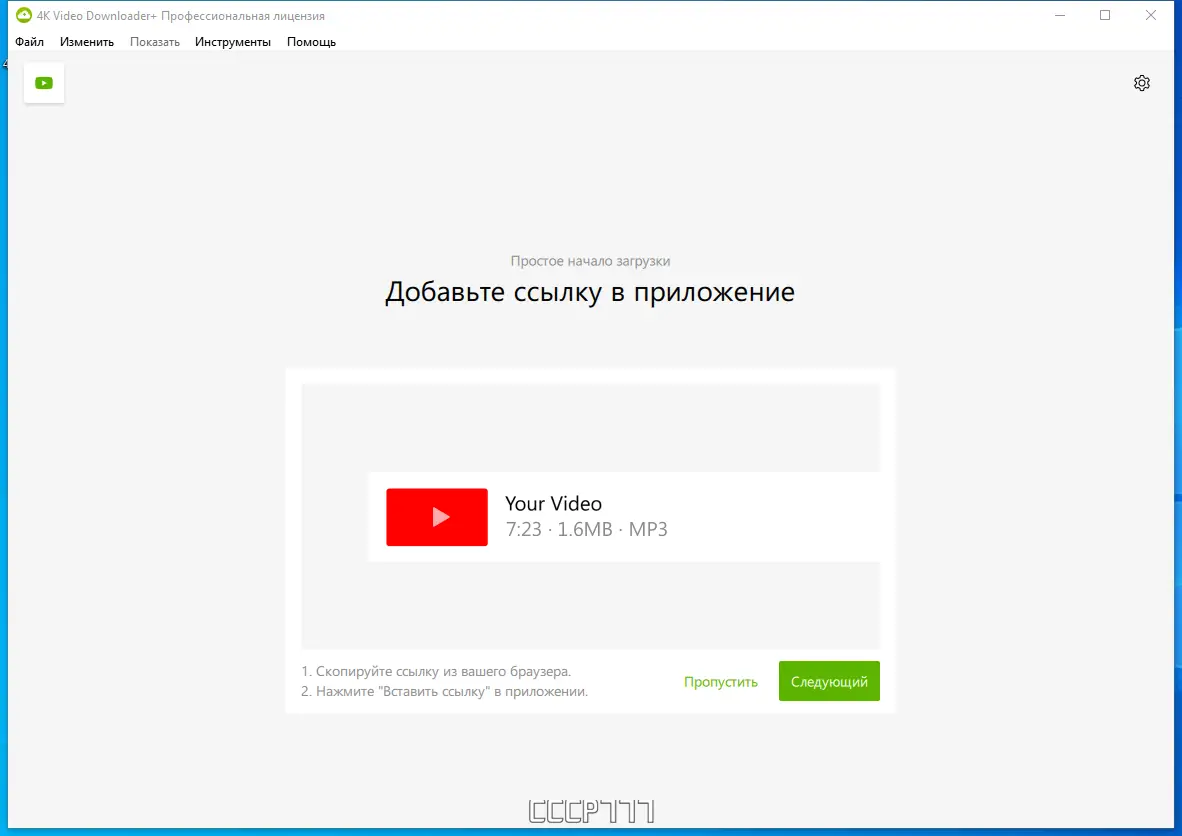The image size is (1182, 836).
Task: Open the Помощь menu
Action: [311, 42]
